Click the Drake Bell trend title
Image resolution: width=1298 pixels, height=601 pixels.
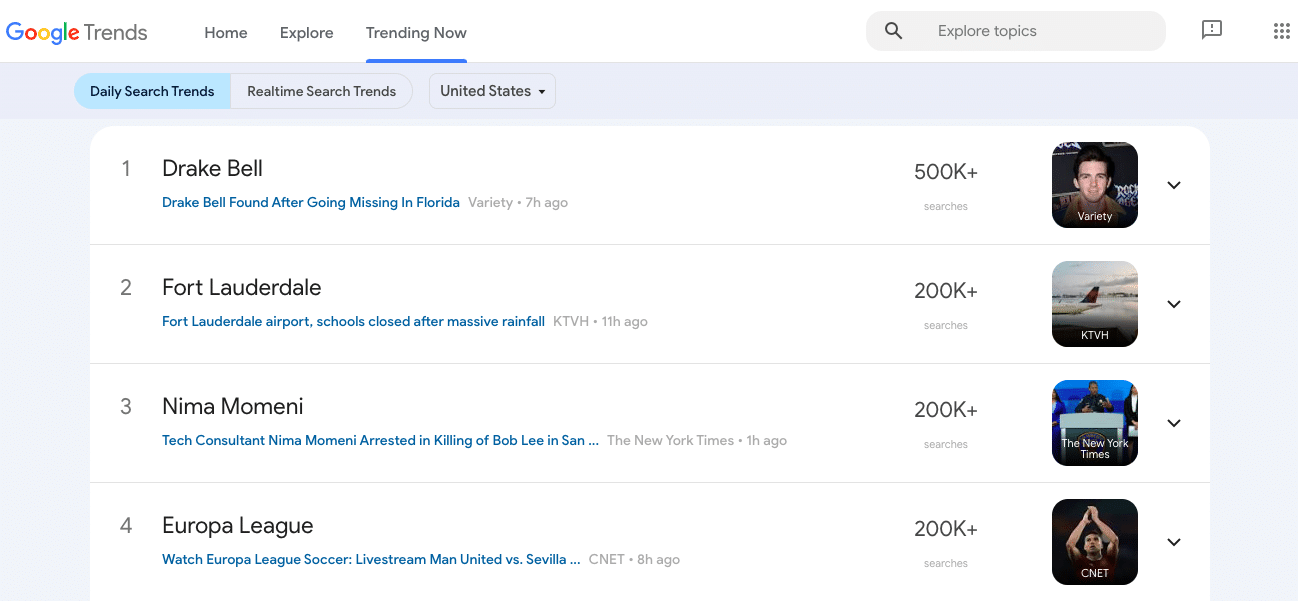coord(212,168)
